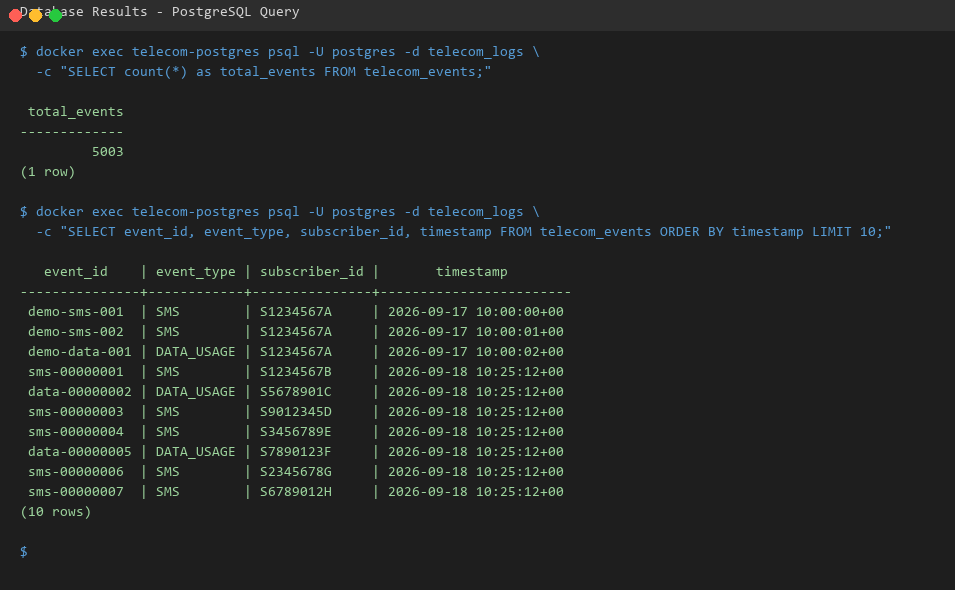Click subscriber S9012345D
955x590 pixels.
(296, 412)
